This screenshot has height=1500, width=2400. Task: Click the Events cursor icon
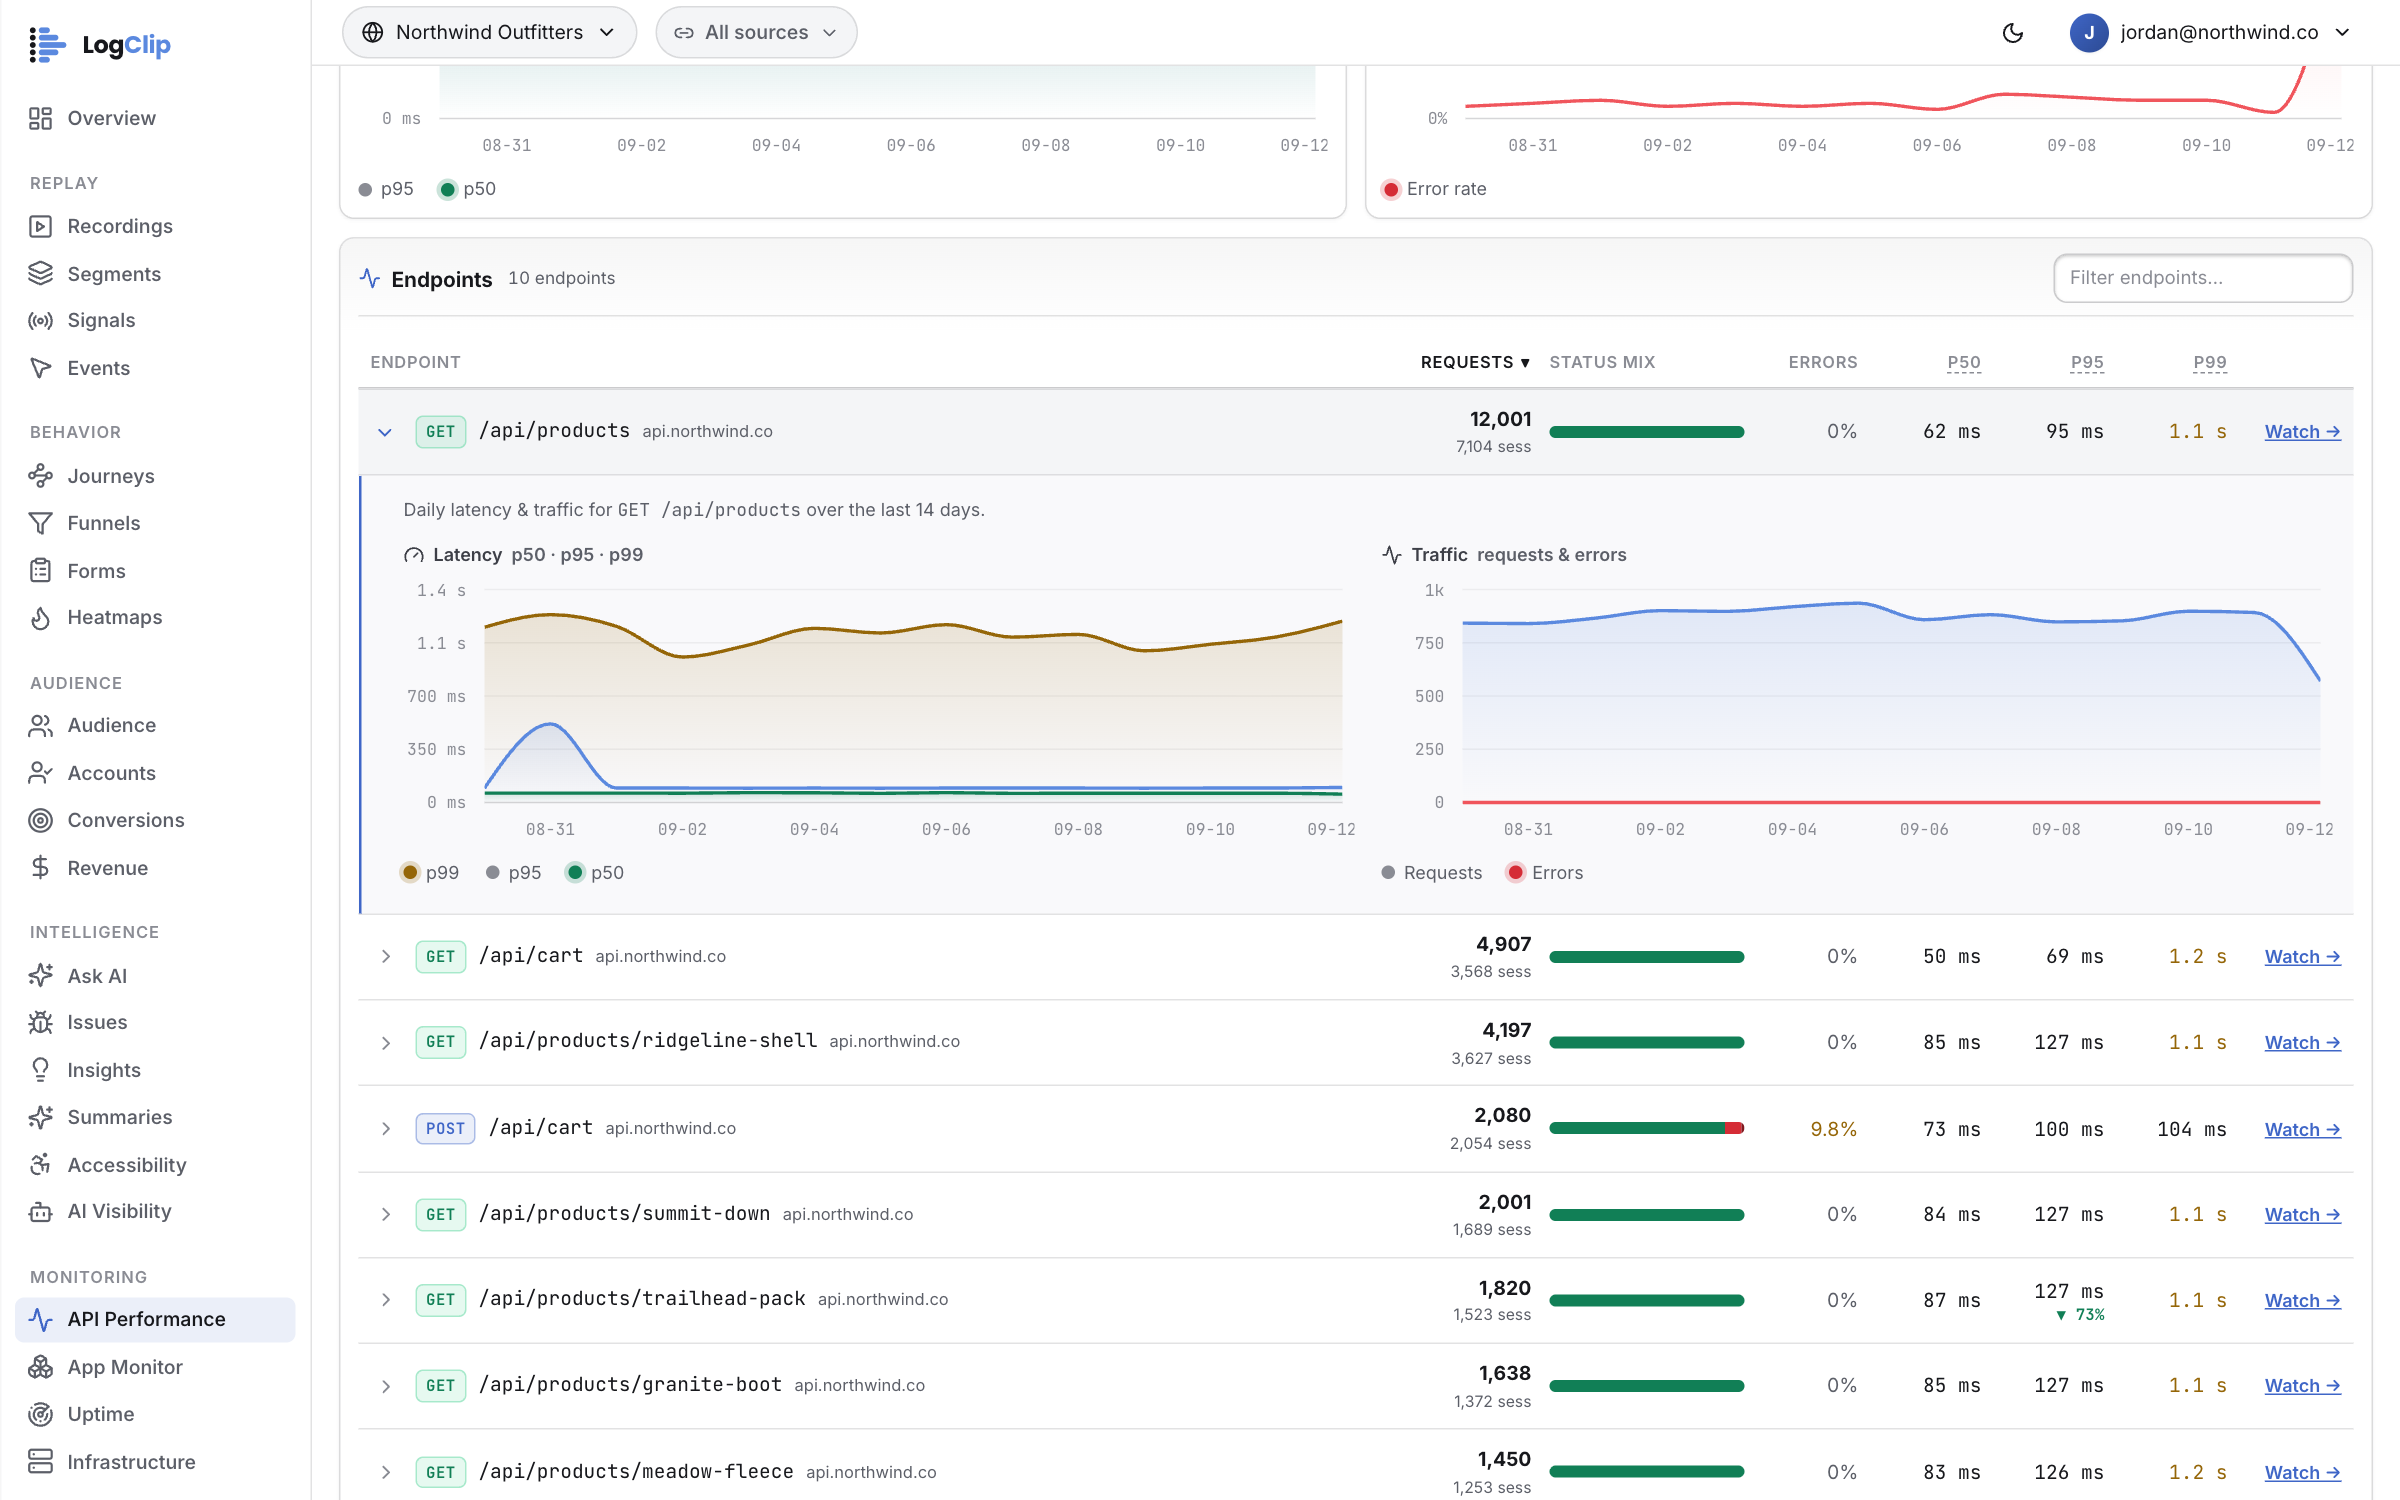(x=40, y=368)
